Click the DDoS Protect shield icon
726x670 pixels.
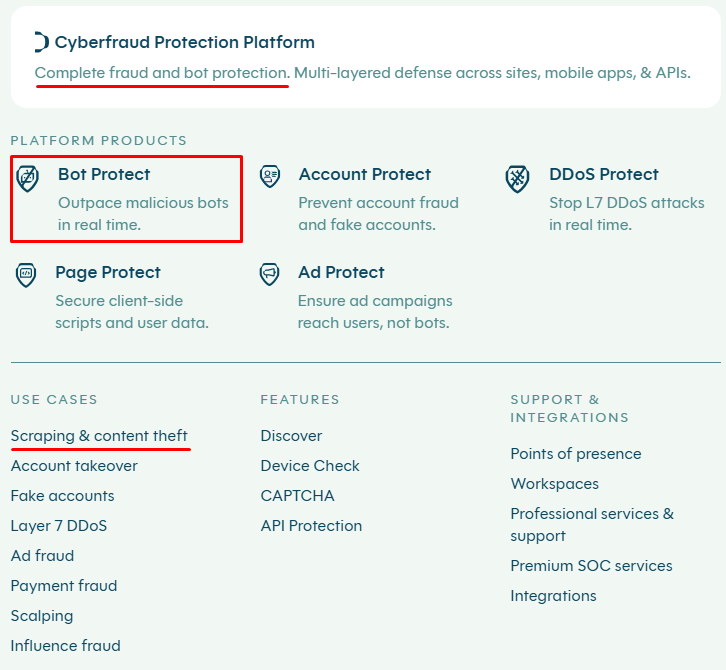pyautogui.click(x=517, y=179)
